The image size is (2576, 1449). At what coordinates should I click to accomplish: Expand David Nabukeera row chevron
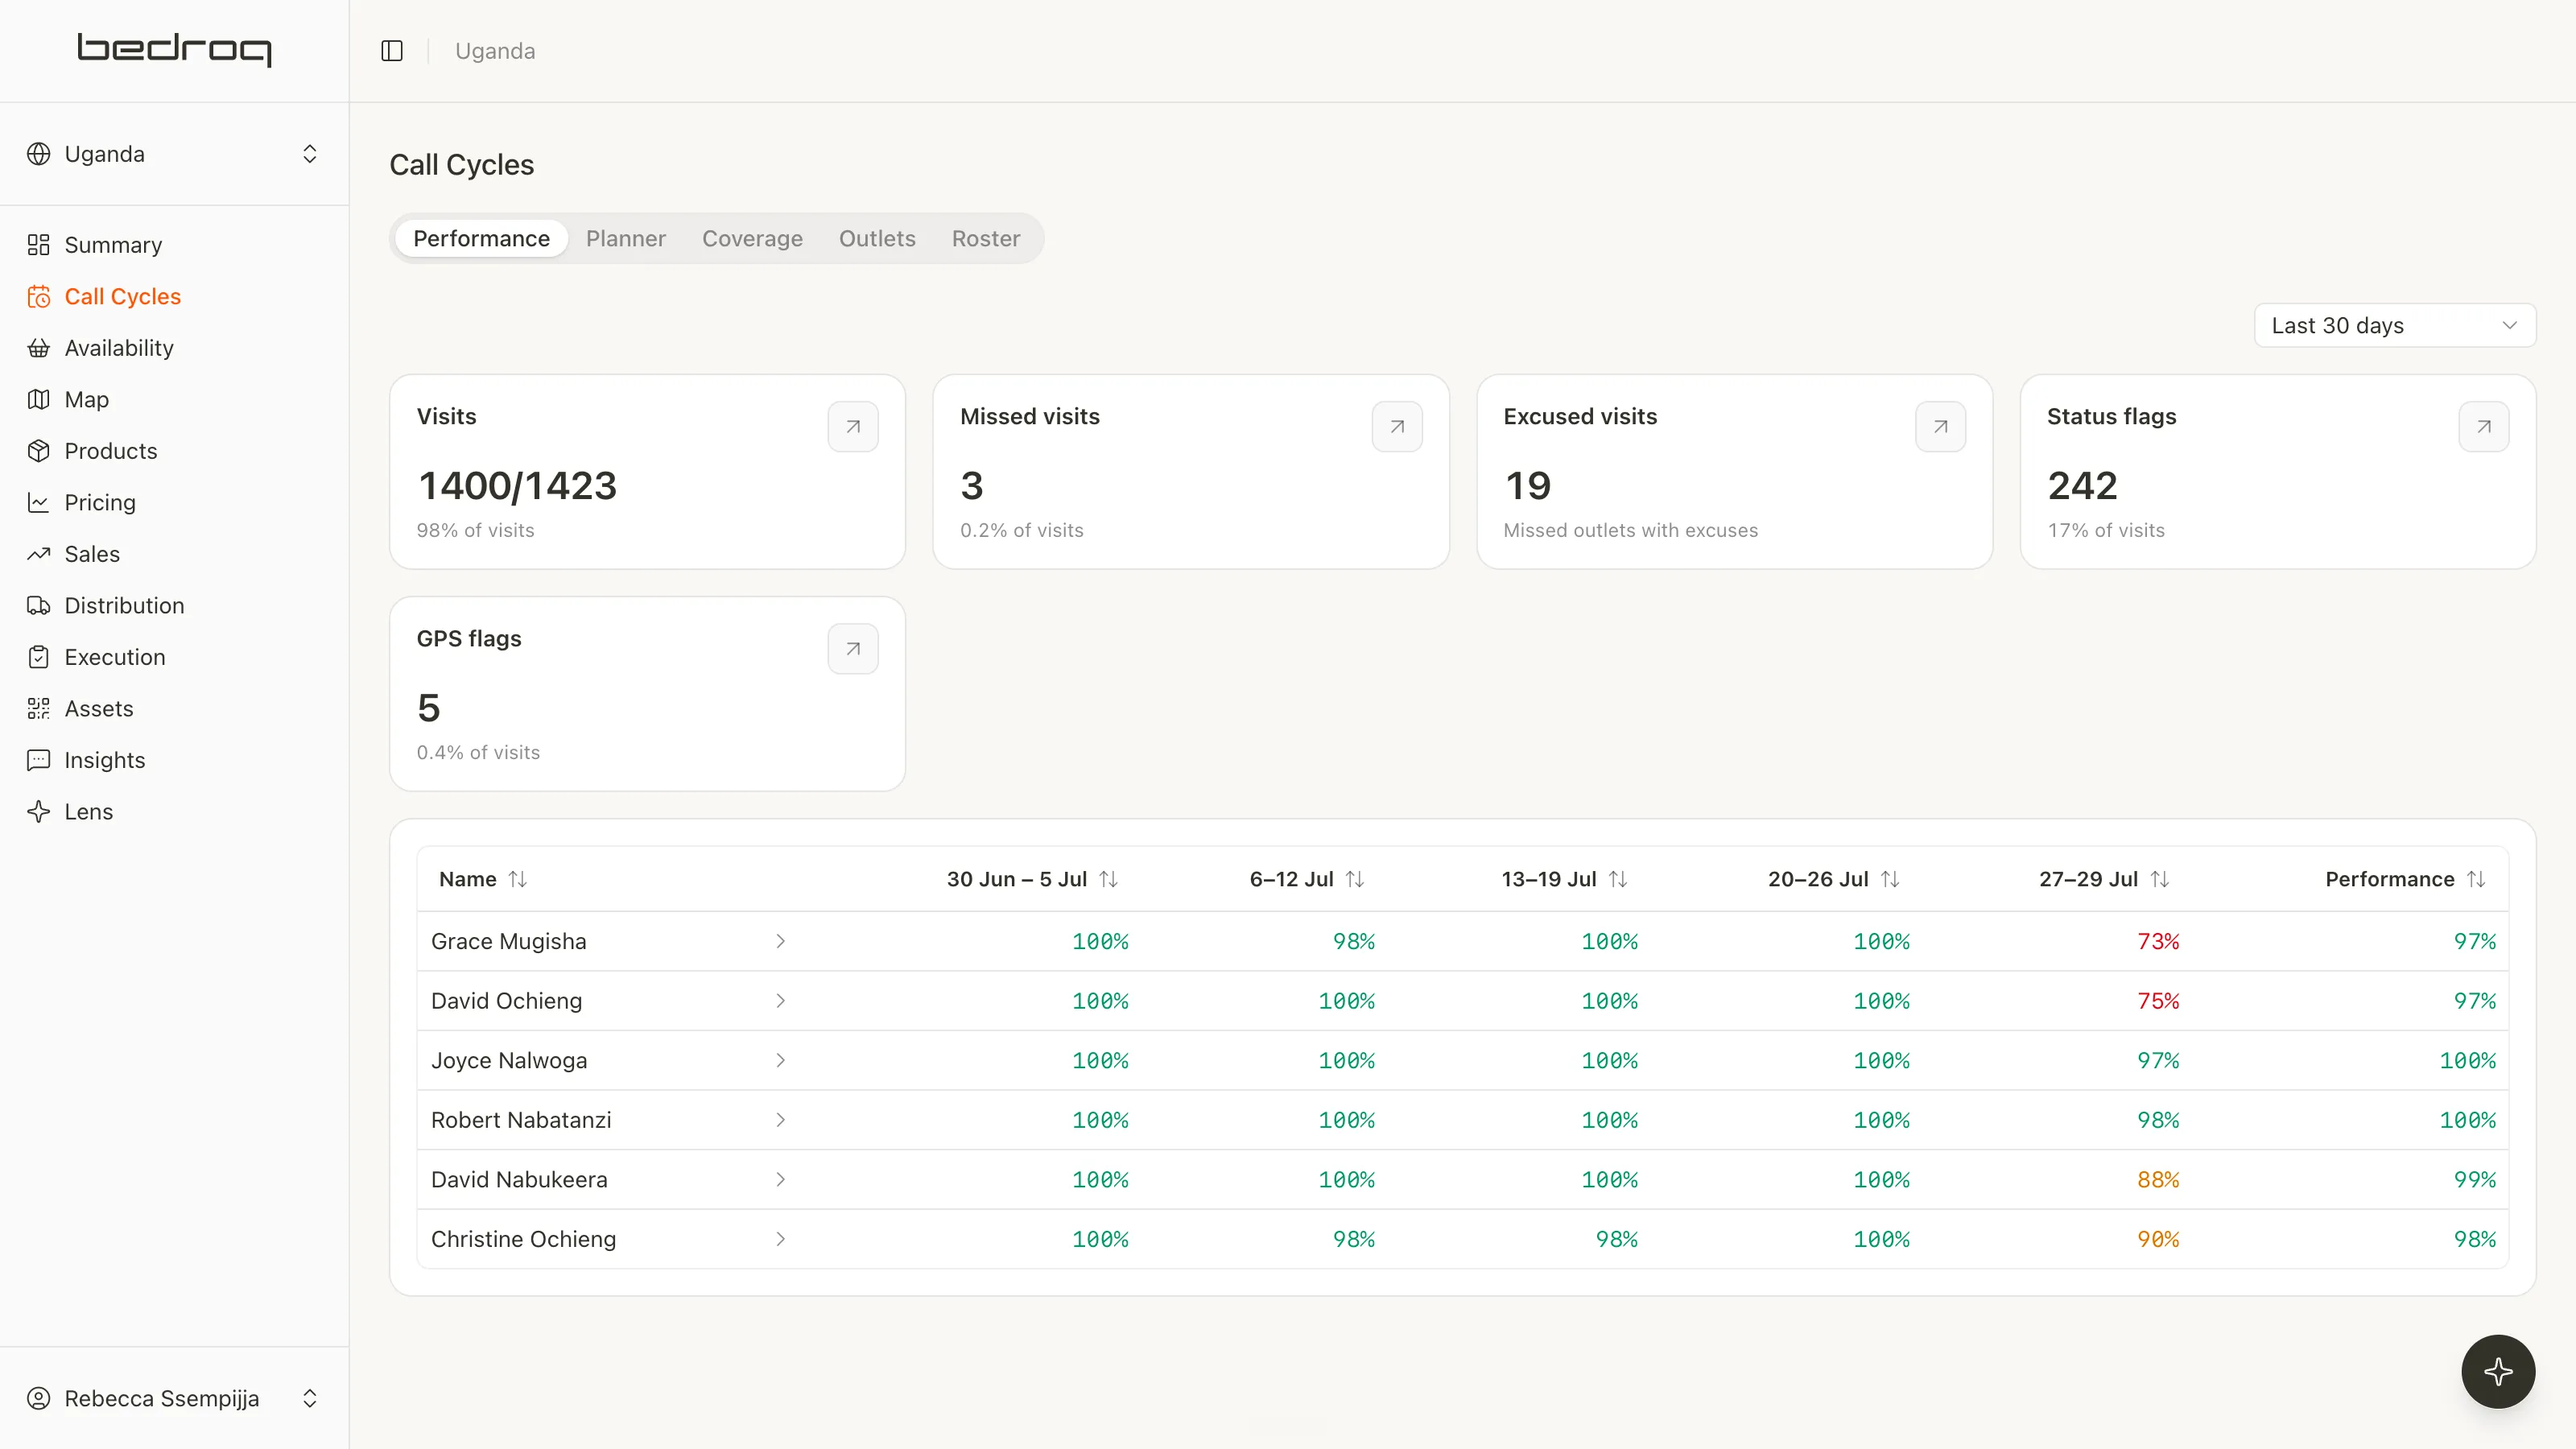[781, 1180]
